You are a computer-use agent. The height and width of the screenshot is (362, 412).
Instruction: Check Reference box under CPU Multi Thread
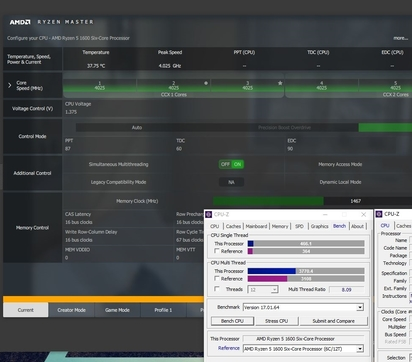click(x=217, y=278)
